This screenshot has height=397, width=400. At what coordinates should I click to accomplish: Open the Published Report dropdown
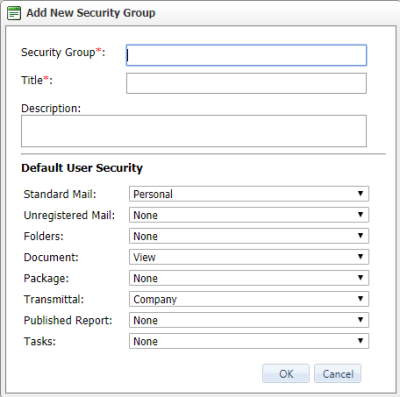(x=249, y=320)
